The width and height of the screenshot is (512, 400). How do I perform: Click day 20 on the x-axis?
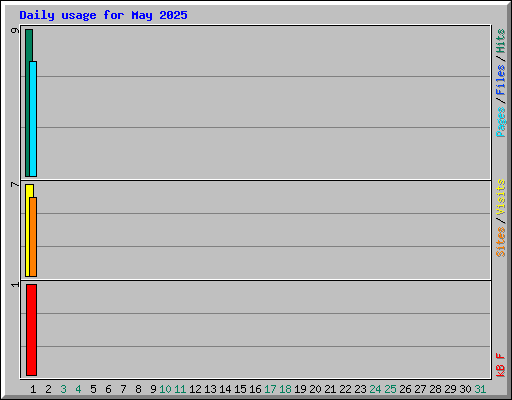(x=315, y=389)
